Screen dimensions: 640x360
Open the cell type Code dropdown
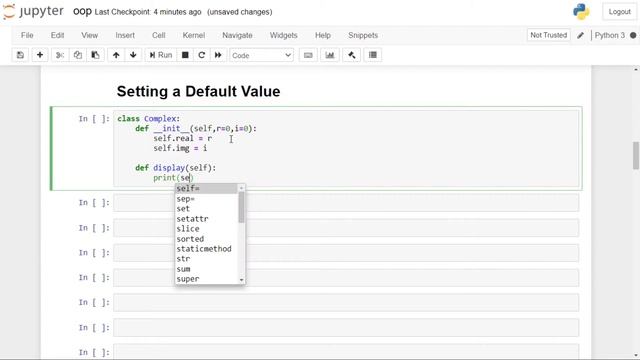[x=261, y=55]
